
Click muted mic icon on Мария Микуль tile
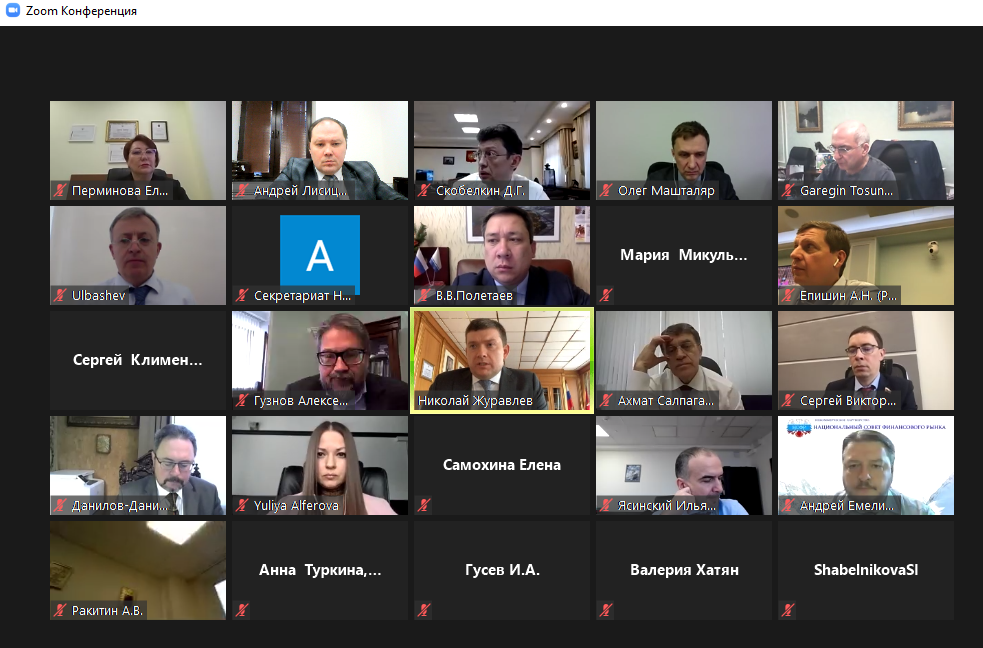[606, 295]
